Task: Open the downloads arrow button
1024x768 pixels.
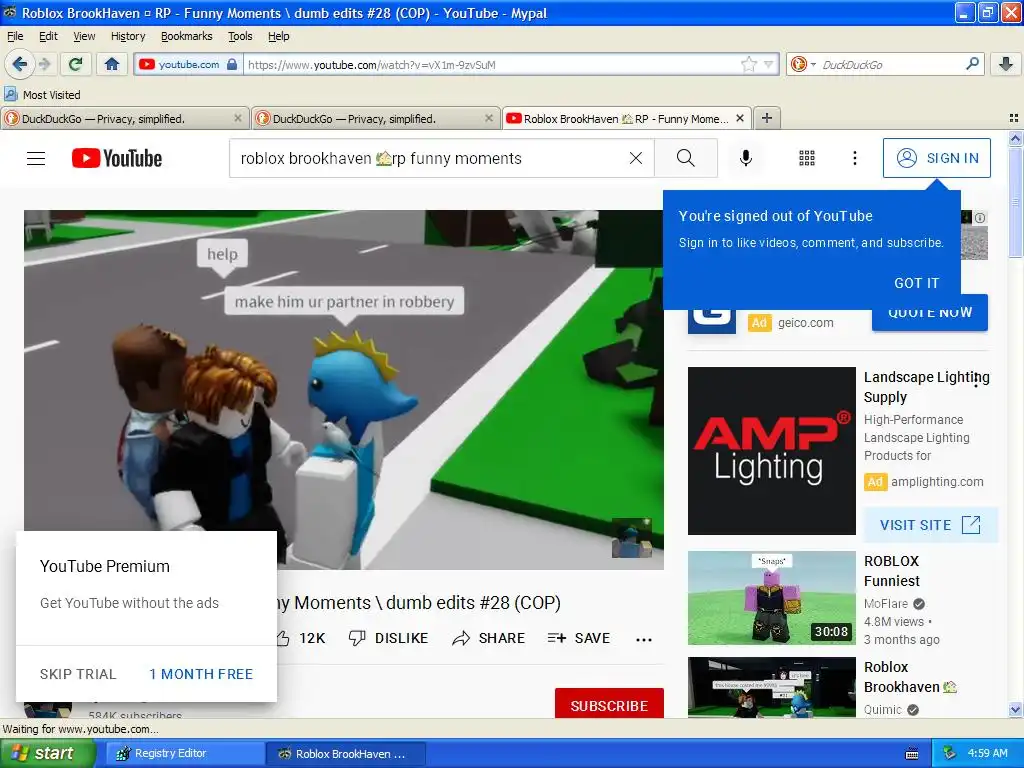Action: [x=1006, y=64]
